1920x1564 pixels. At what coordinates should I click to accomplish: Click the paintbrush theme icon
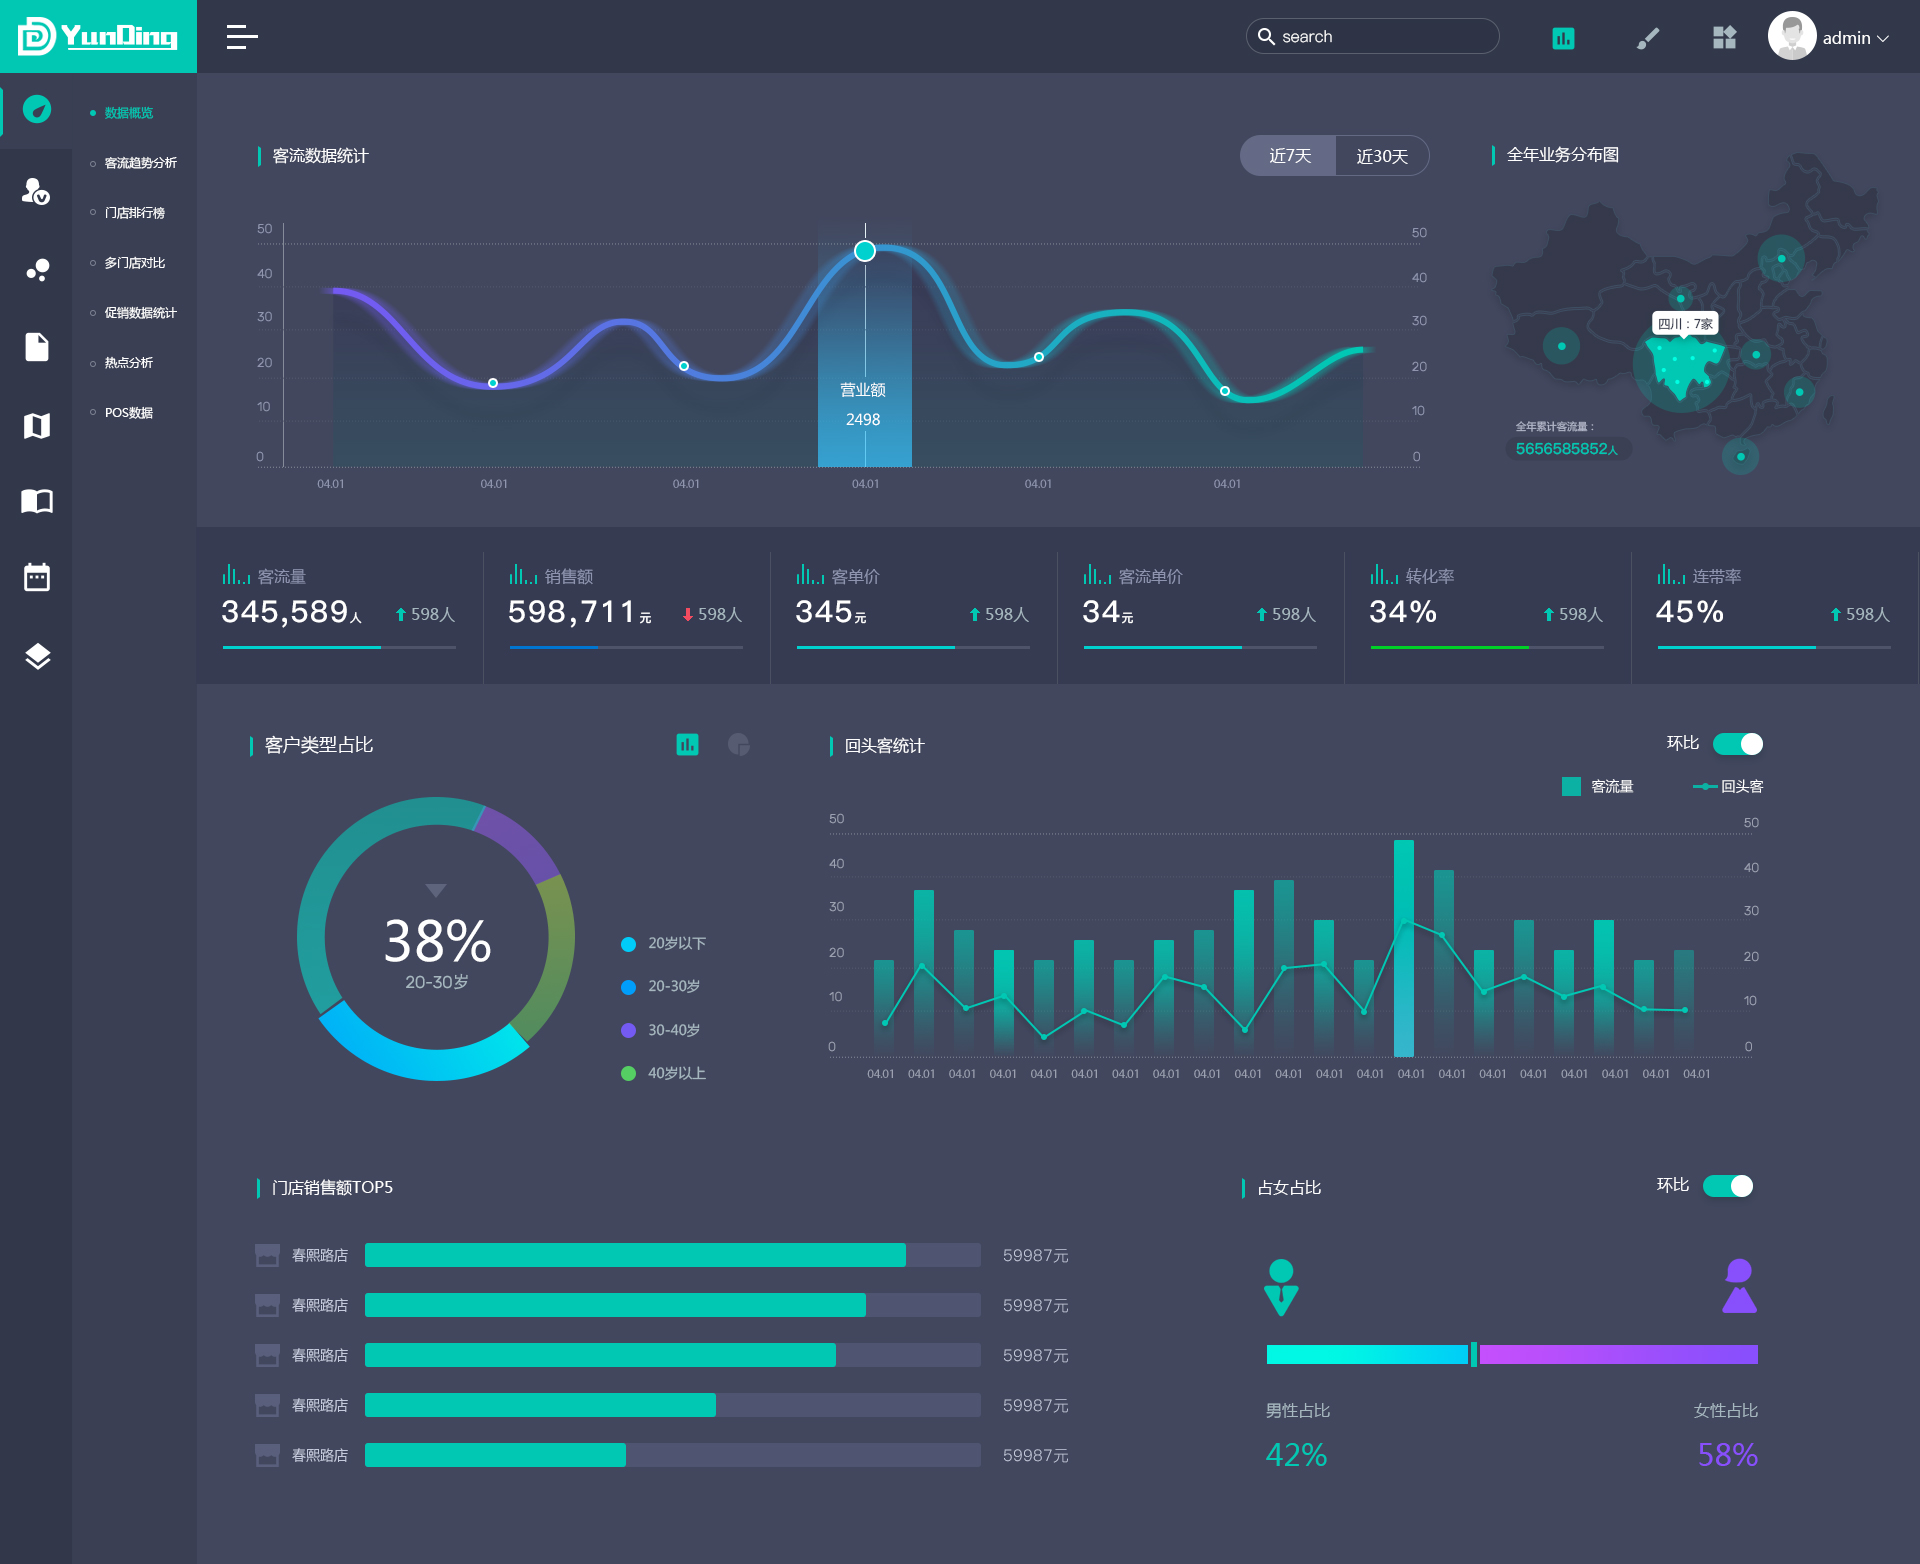(1647, 38)
